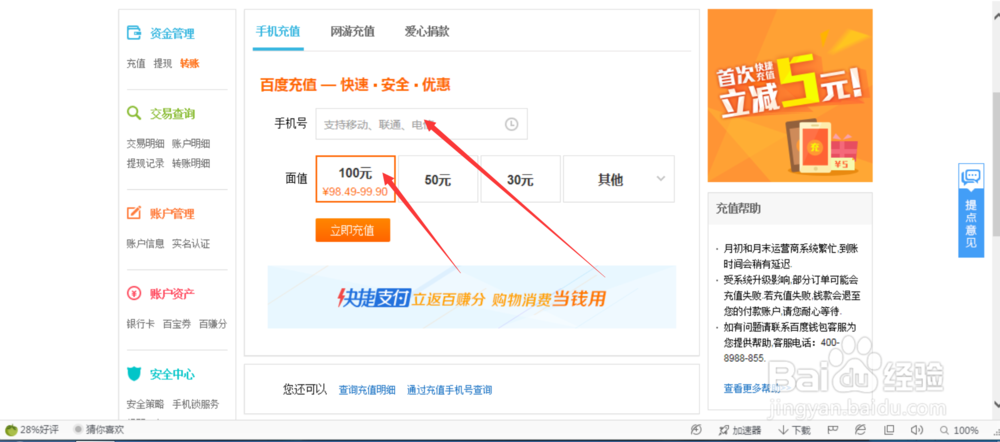This screenshot has height=442, width=1000.
Task: Click the 猜你喜欢 dot icon
Action: point(78,430)
